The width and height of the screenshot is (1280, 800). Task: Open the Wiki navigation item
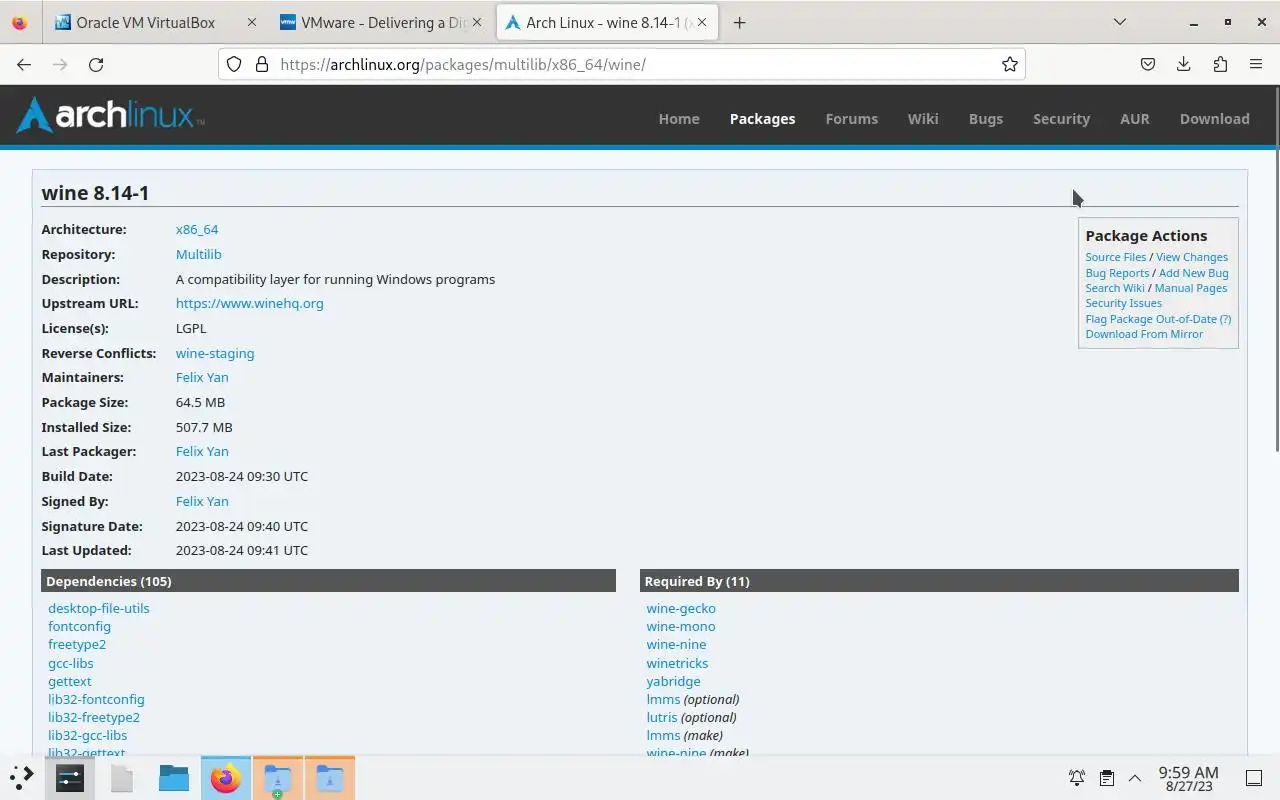point(923,118)
